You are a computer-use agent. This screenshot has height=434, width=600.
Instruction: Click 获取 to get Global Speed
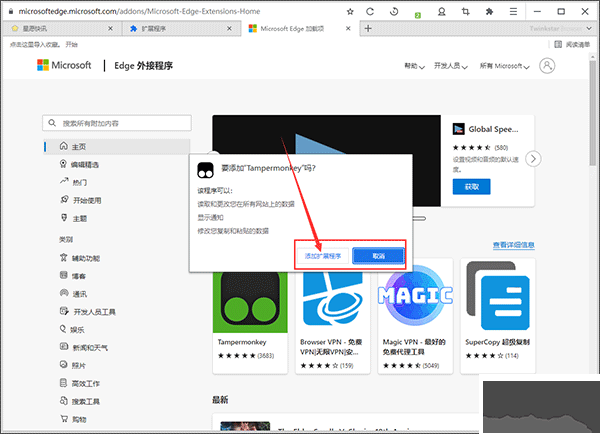(471, 186)
